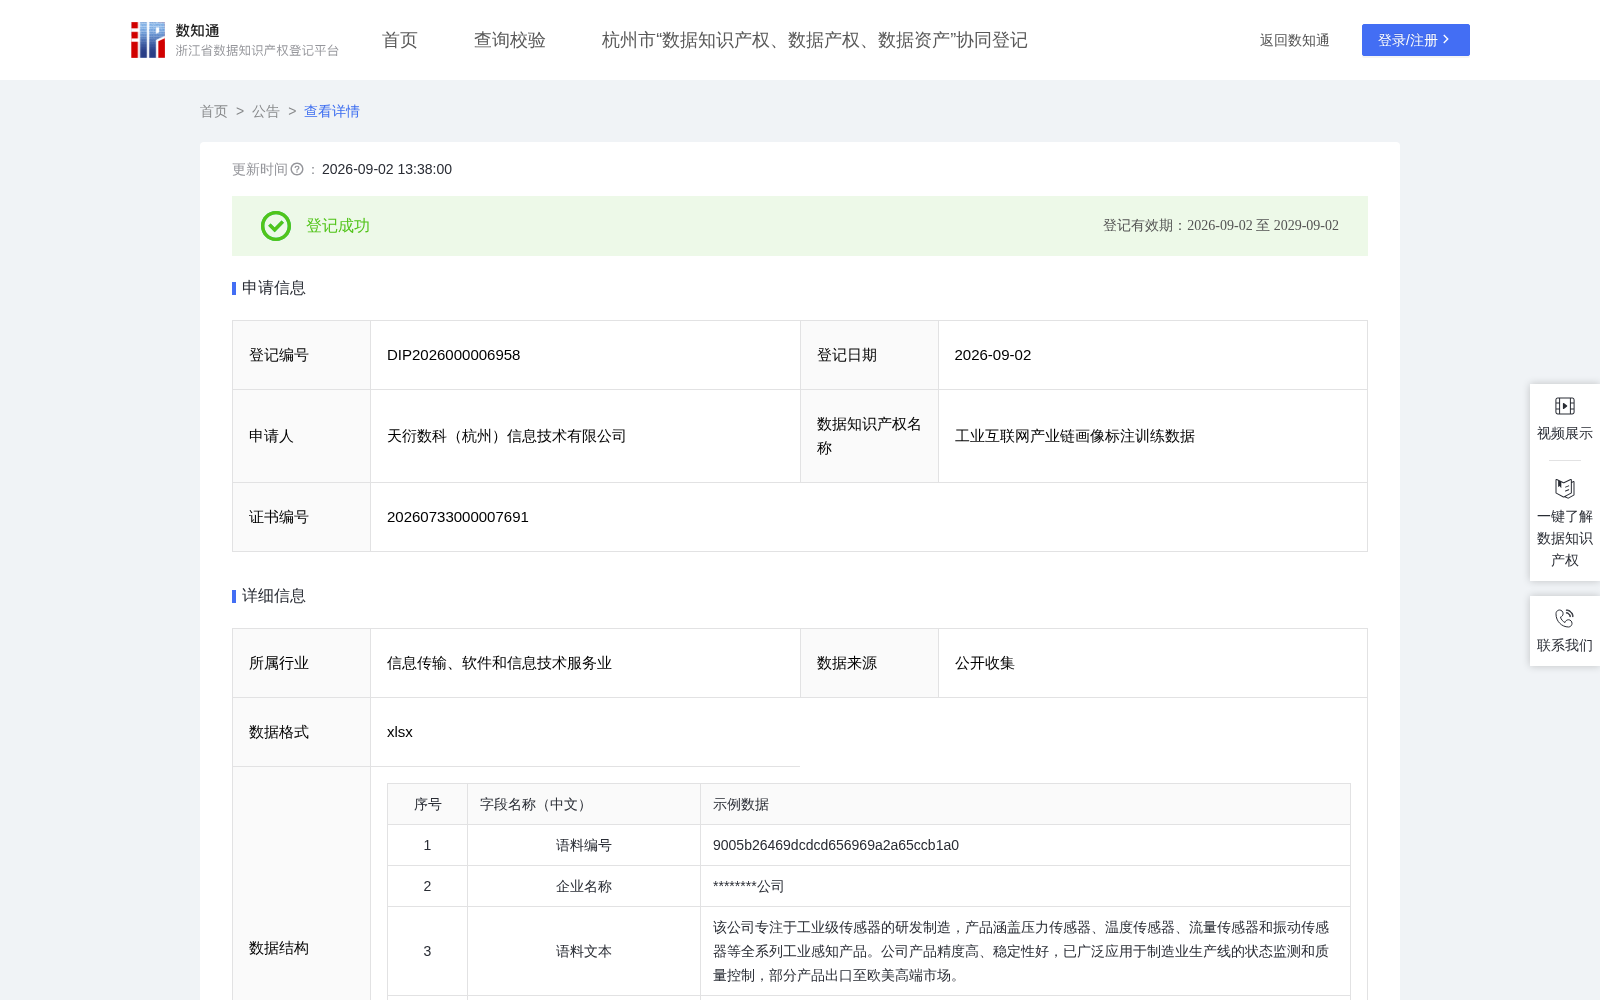
Task: Click the 语料文本 sample description paragraph
Action: point(1021,951)
